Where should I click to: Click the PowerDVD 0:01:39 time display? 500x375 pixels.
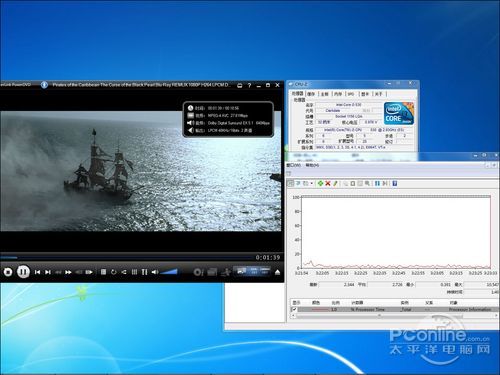pos(268,257)
